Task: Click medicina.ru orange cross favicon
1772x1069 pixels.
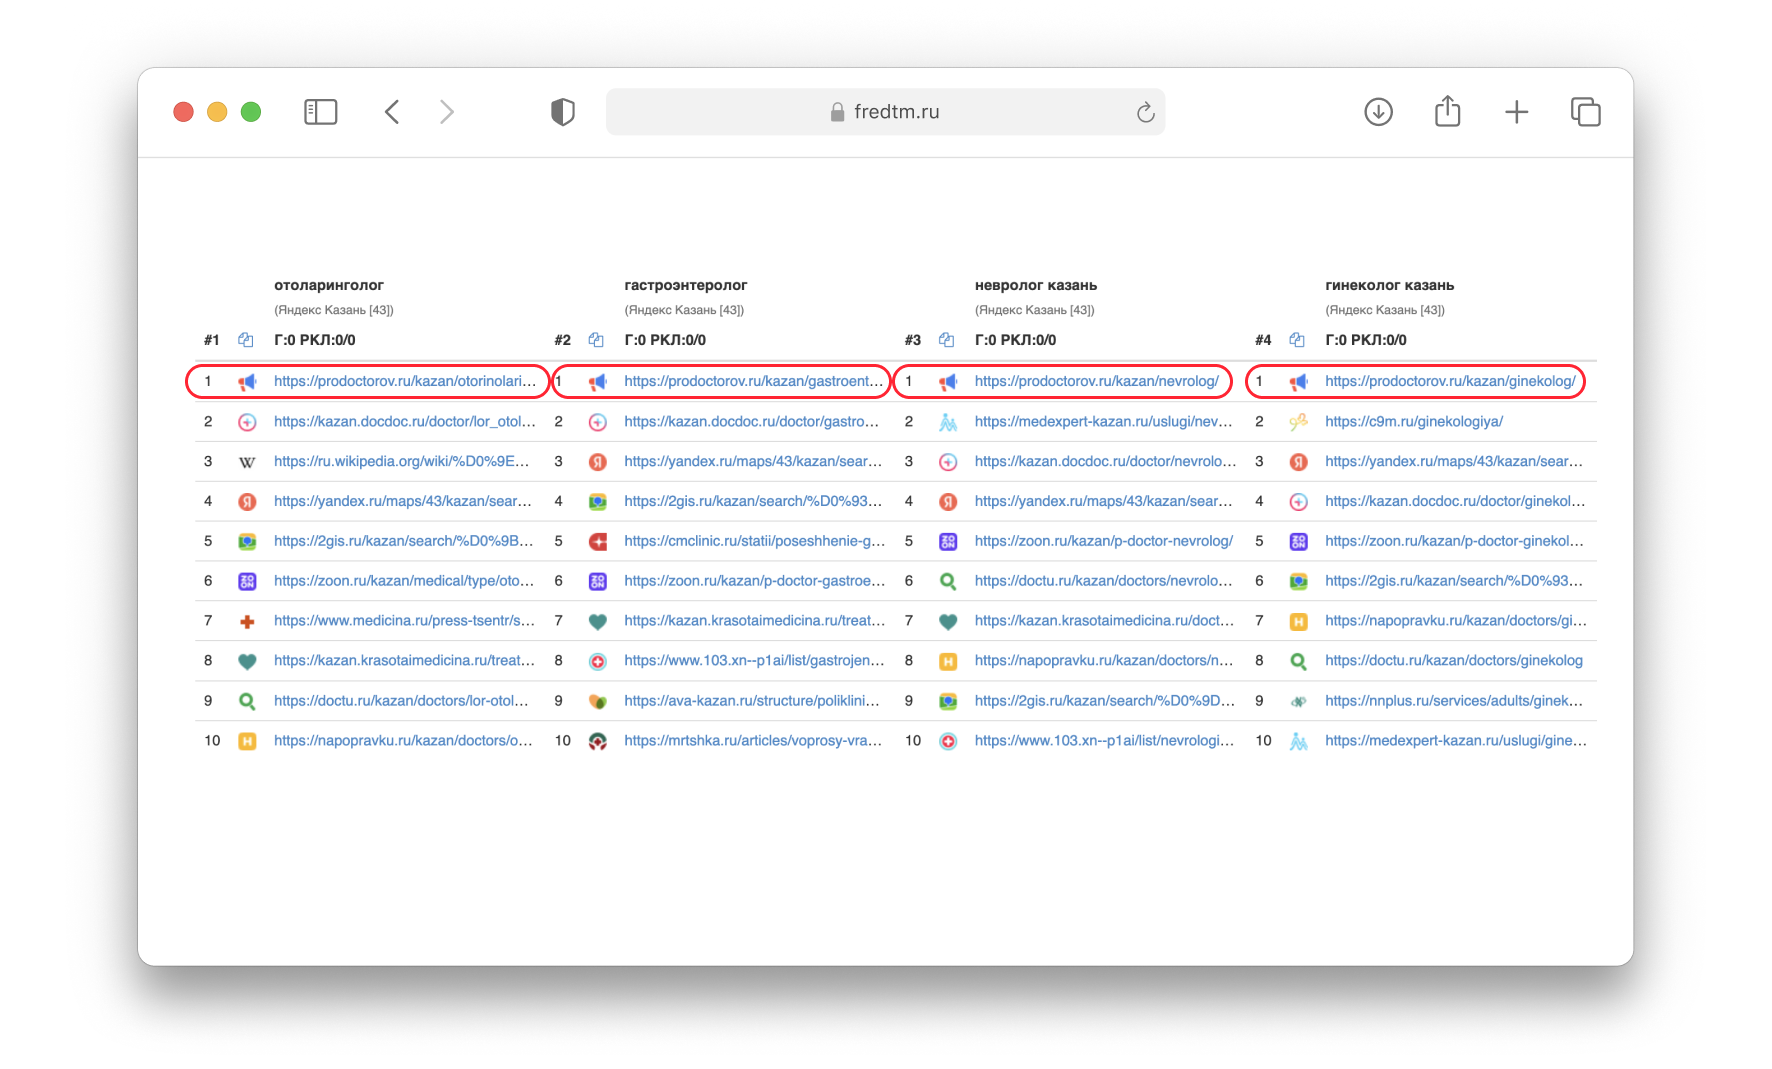Action: [247, 621]
